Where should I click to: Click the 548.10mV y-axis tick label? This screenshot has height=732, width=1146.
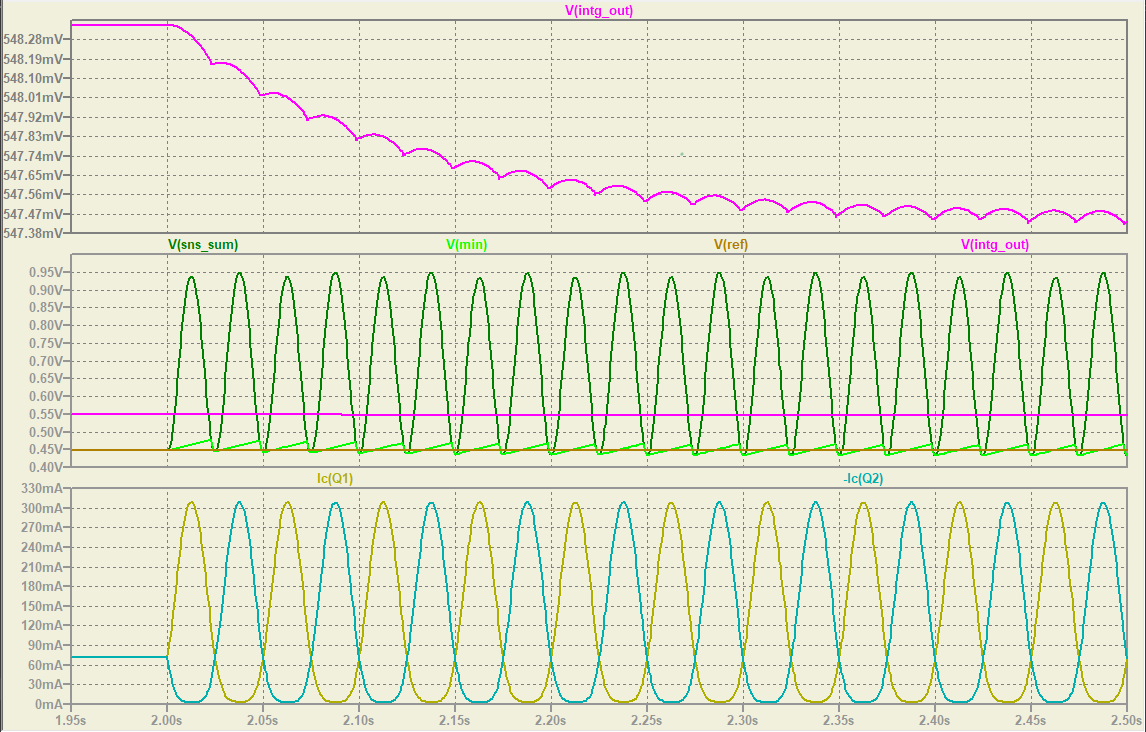(x=33, y=78)
